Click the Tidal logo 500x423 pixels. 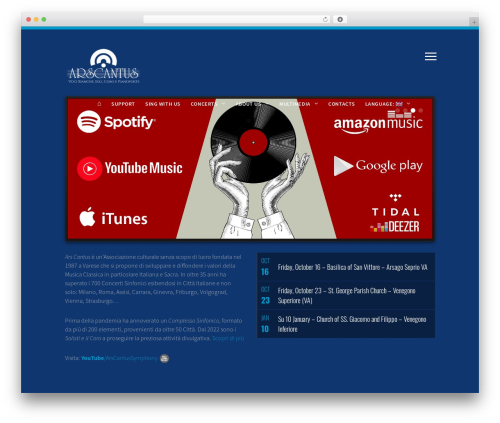(x=395, y=205)
